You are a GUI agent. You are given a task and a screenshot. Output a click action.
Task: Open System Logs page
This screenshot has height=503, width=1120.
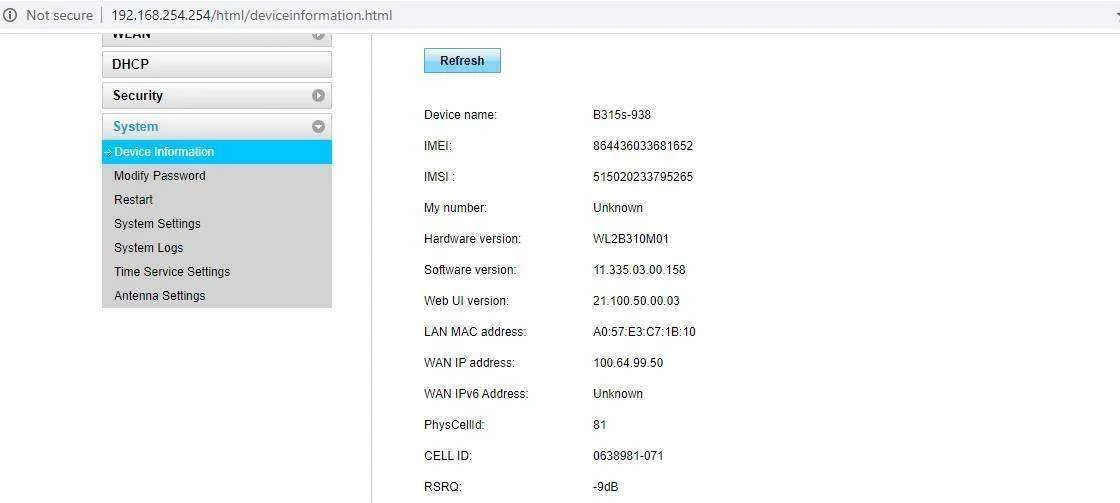click(149, 248)
